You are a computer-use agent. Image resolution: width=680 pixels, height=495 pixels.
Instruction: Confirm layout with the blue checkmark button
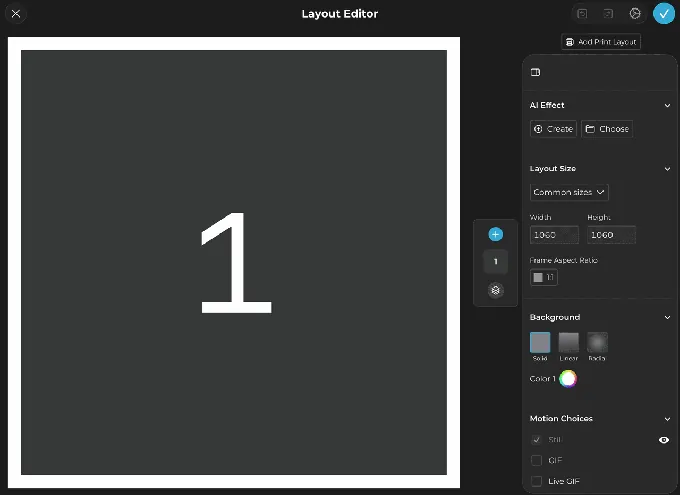pyautogui.click(x=664, y=13)
